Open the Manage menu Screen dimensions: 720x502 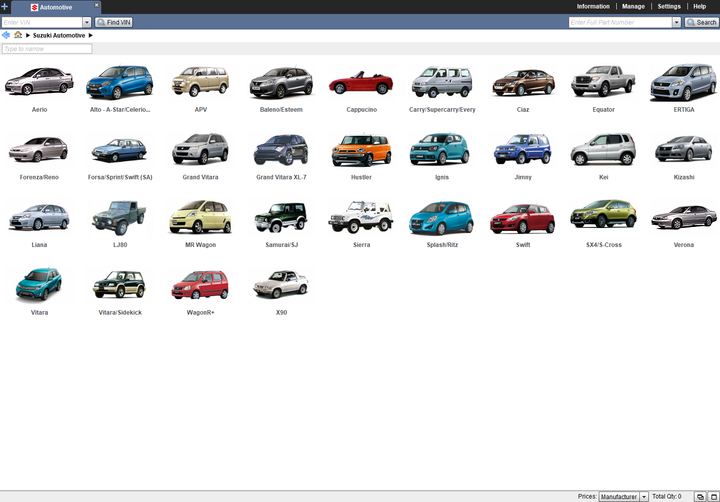click(x=633, y=6)
